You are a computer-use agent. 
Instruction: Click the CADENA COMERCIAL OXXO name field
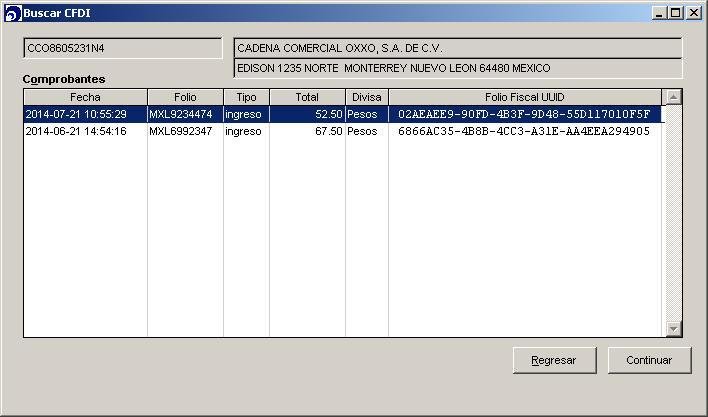click(x=458, y=48)
